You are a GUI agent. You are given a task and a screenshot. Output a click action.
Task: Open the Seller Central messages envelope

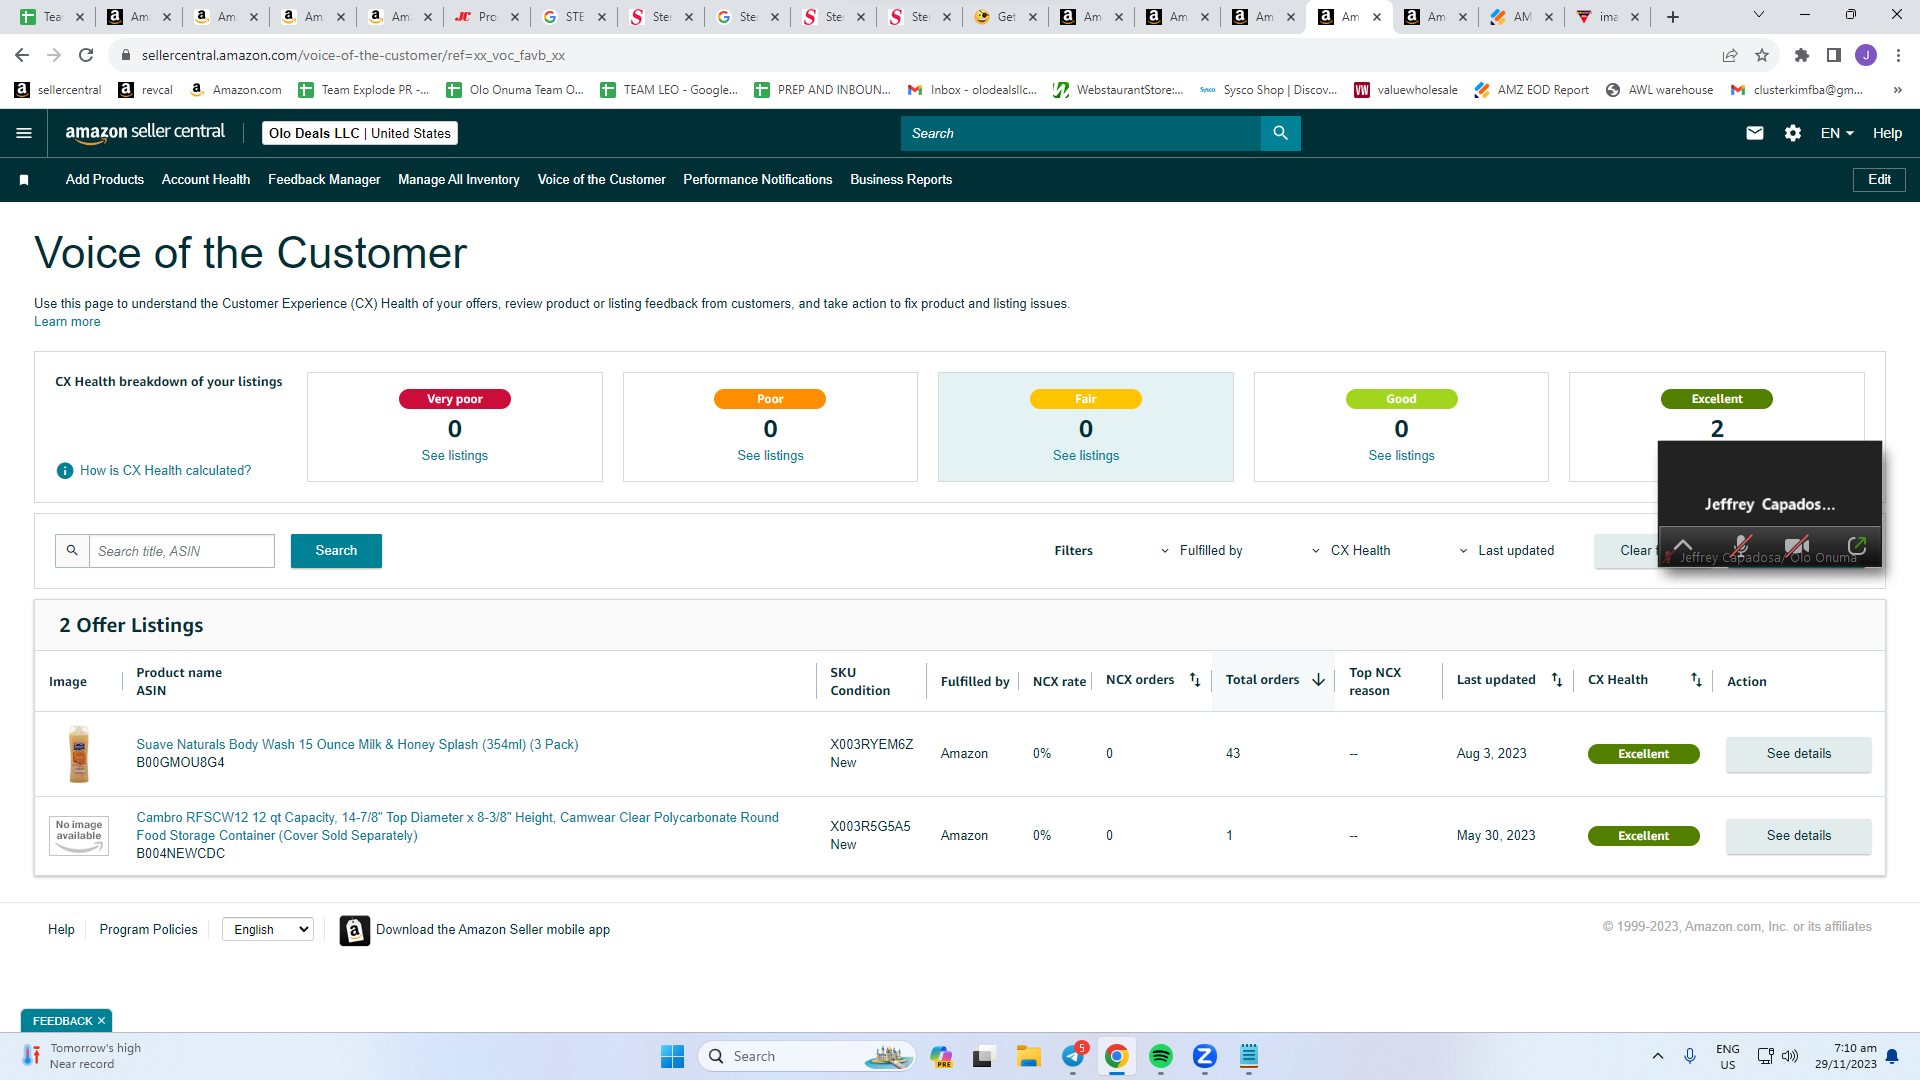[x=1755, y=133]
